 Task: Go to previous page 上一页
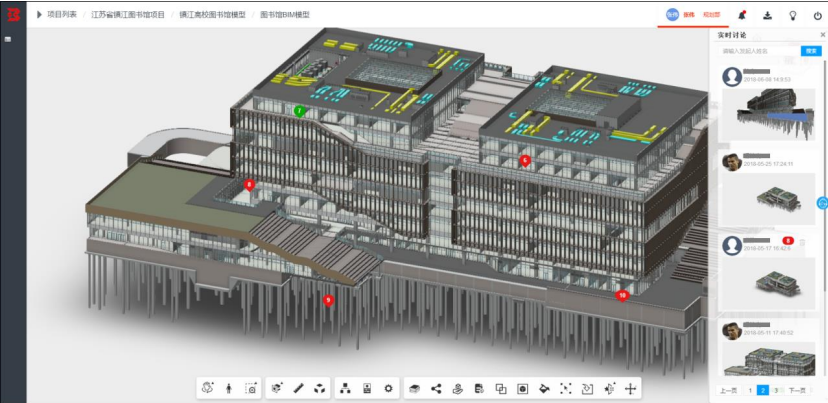(728, 390)
